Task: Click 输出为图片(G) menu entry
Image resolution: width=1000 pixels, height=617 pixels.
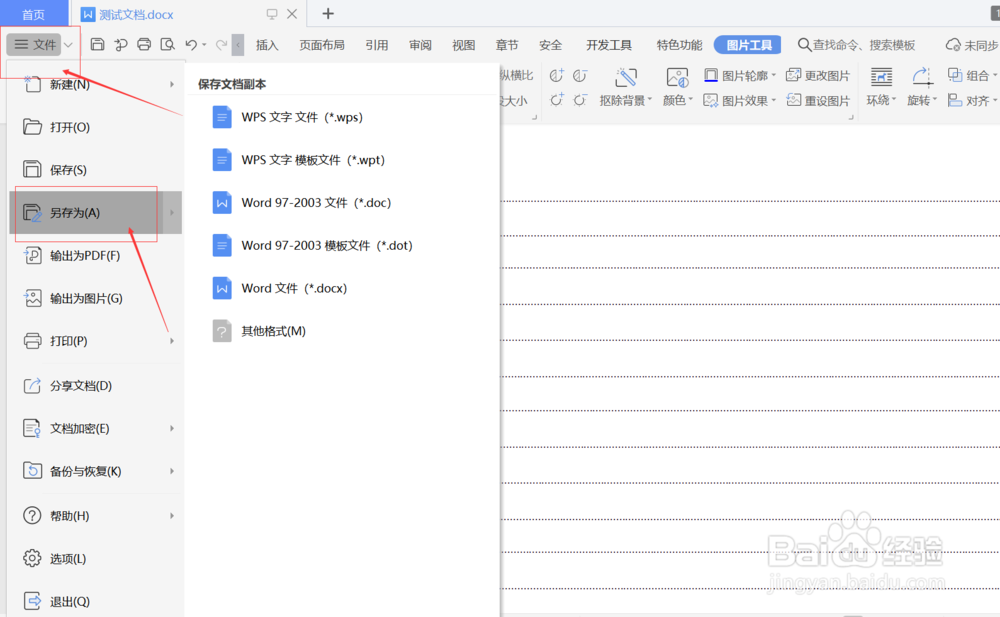Action: 96,298
